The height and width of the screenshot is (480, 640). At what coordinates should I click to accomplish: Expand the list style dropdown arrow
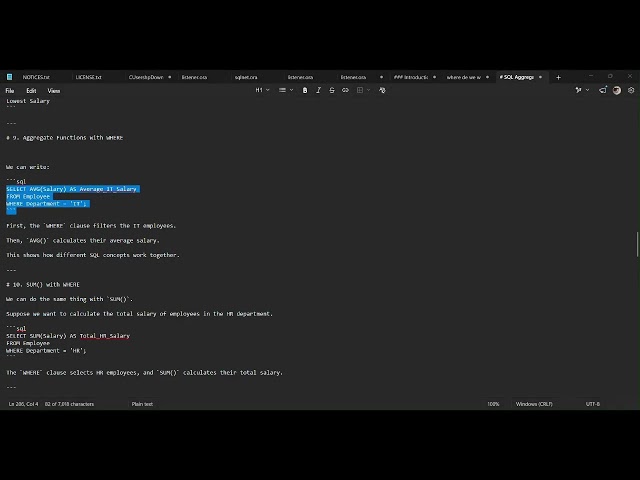click(291, 90)
